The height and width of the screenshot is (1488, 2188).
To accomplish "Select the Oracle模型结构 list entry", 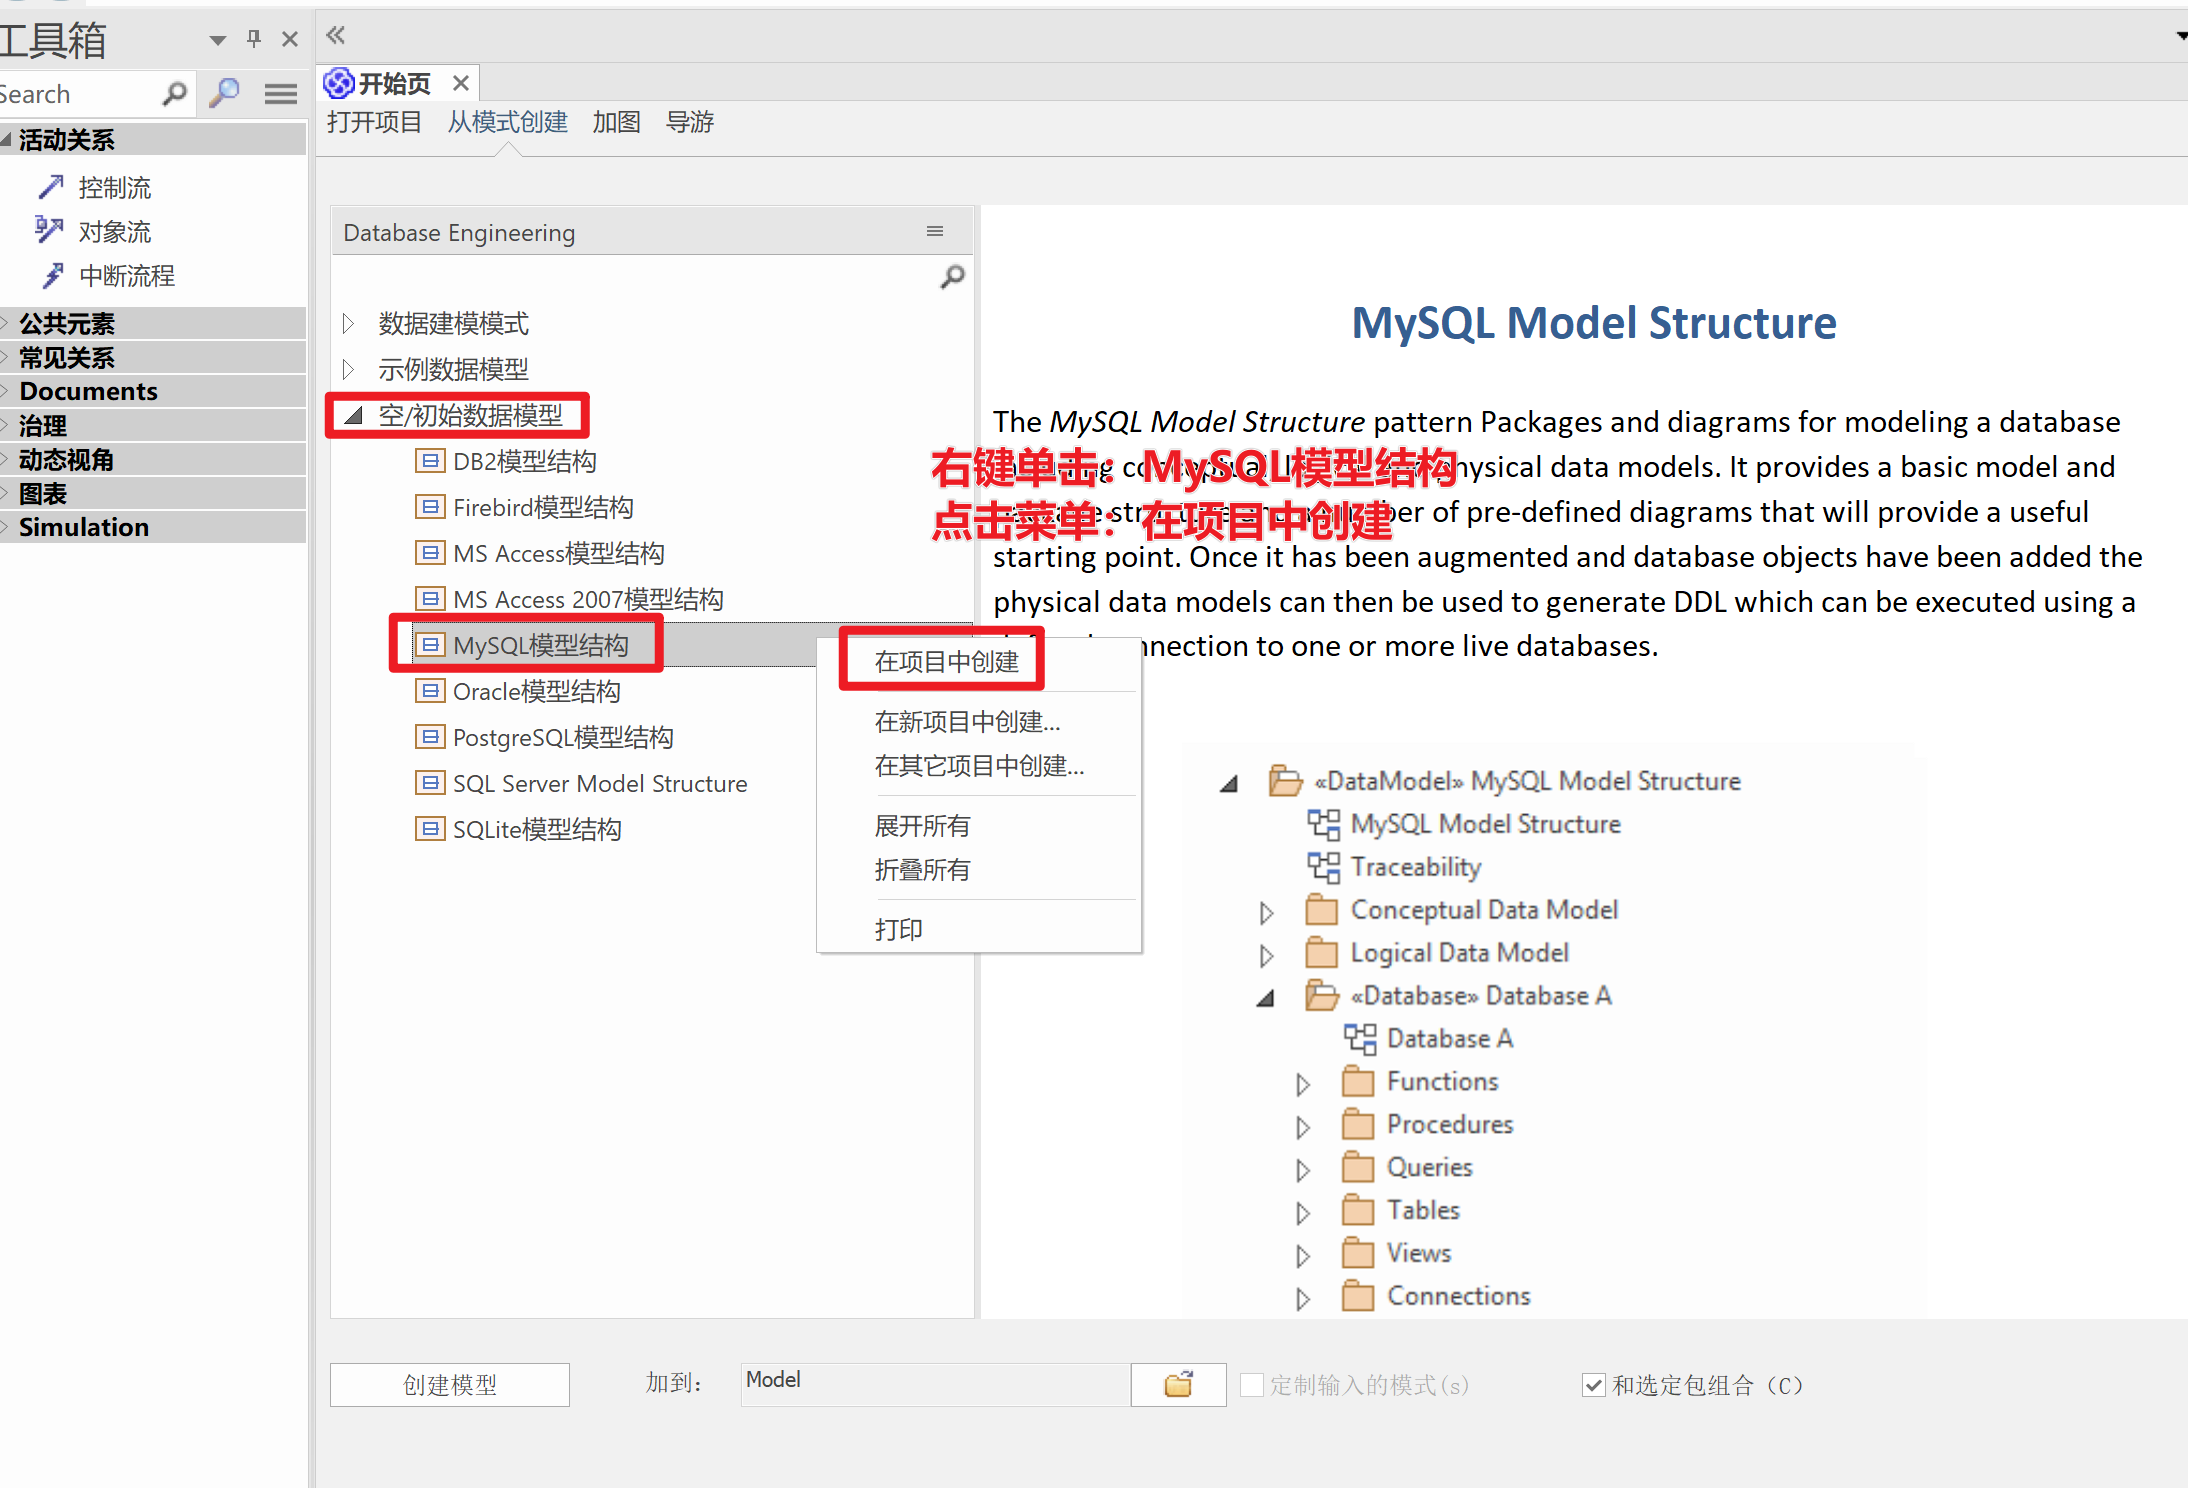I will (536, 691).
